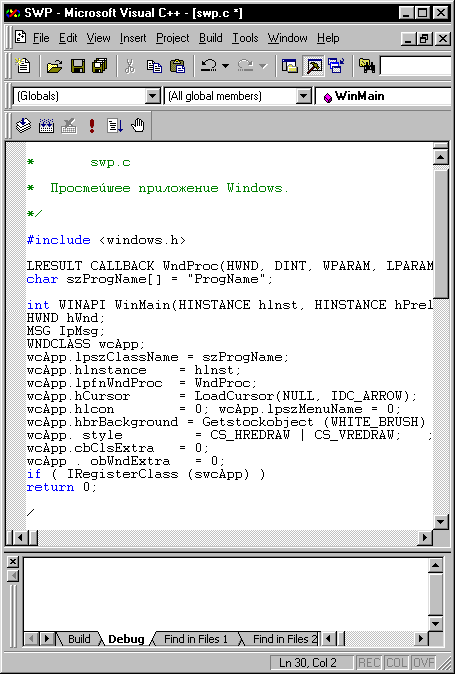Click the REC indicator in status bar
The height and width of the screenshot is (674, 455).
pos(369,662)
